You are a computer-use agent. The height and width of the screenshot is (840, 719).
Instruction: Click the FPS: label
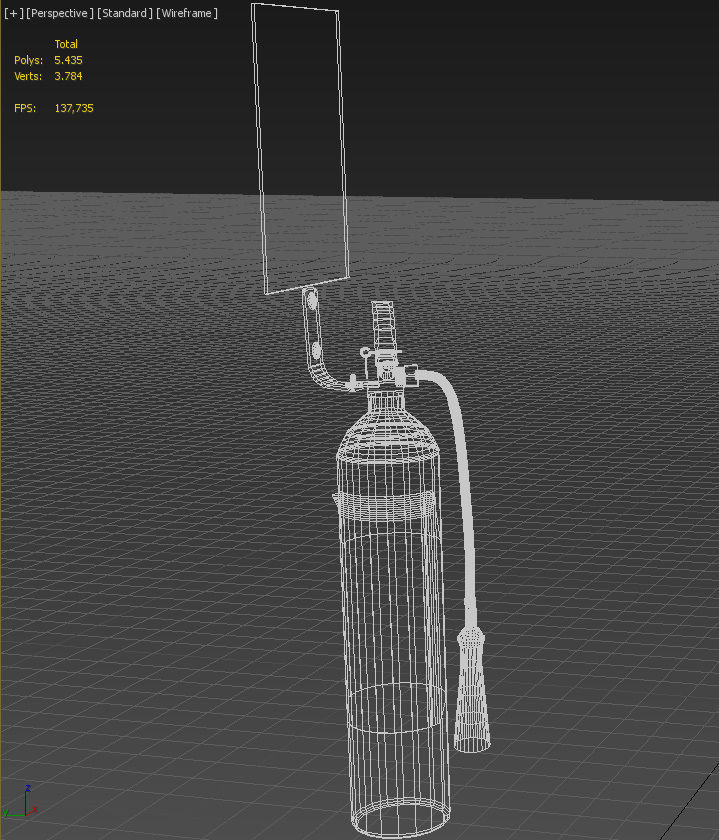(25, 108)
